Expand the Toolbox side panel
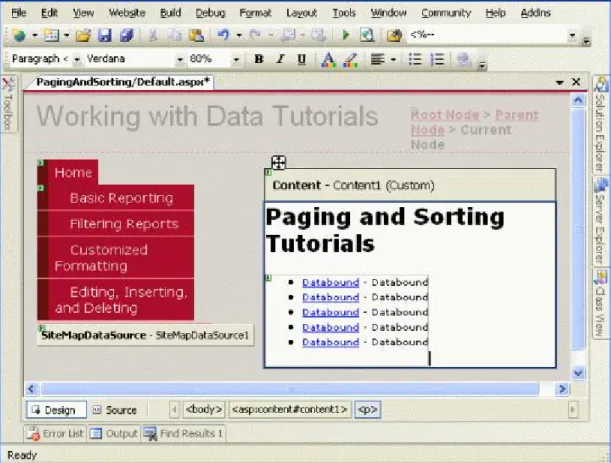This screenshot has height=463, width=611. tap(8, 104)
